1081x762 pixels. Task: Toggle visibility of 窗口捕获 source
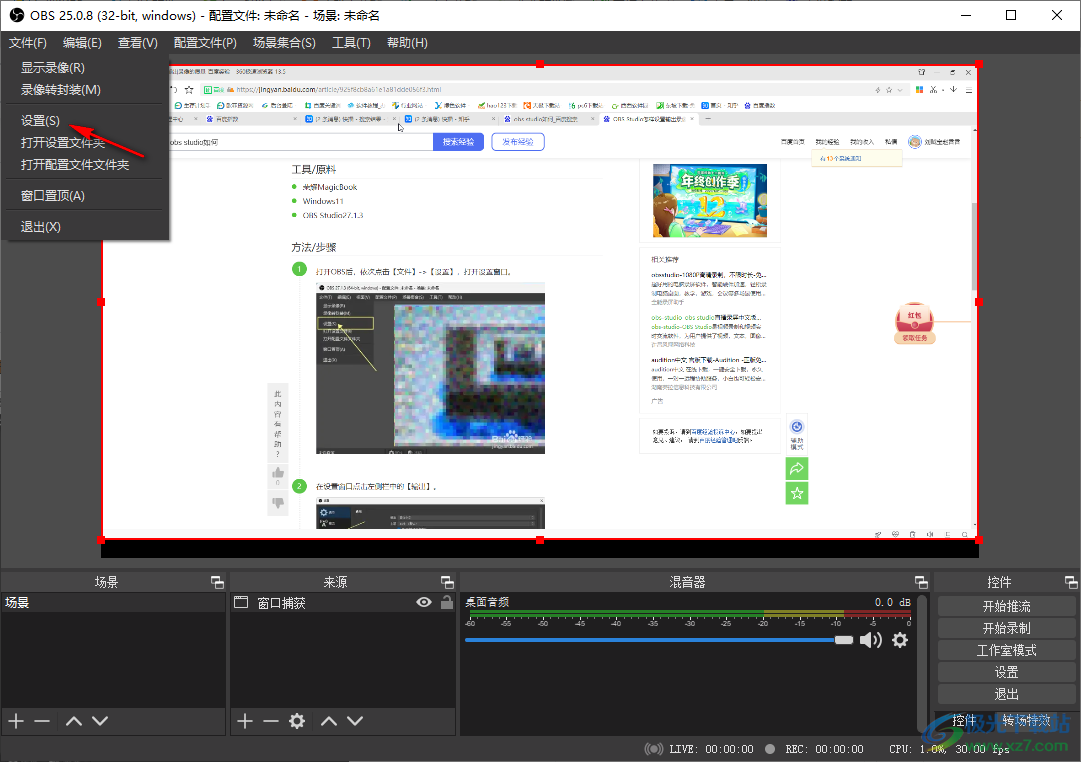[424, 602]
